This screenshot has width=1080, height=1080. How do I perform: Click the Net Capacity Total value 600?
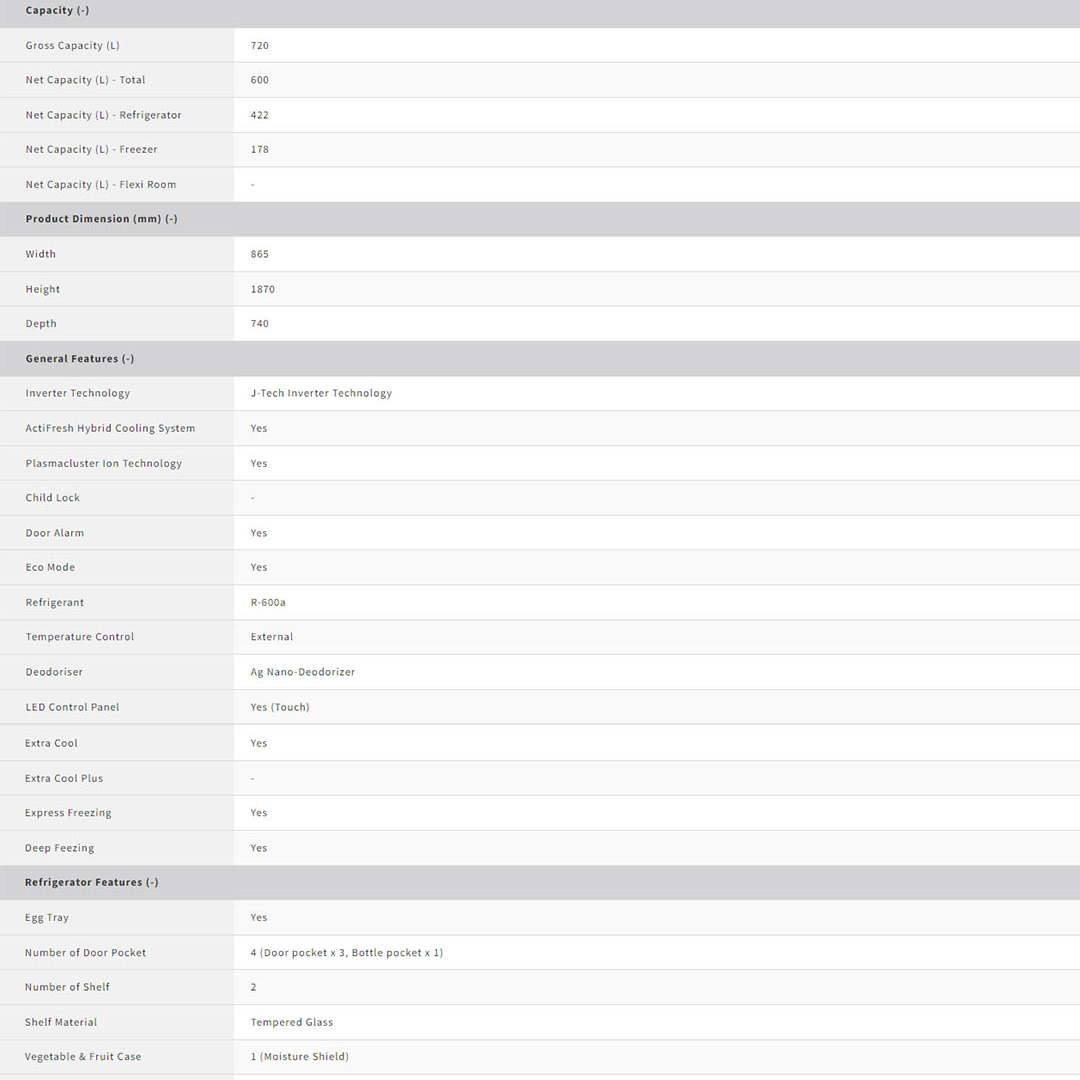(259, 80)
